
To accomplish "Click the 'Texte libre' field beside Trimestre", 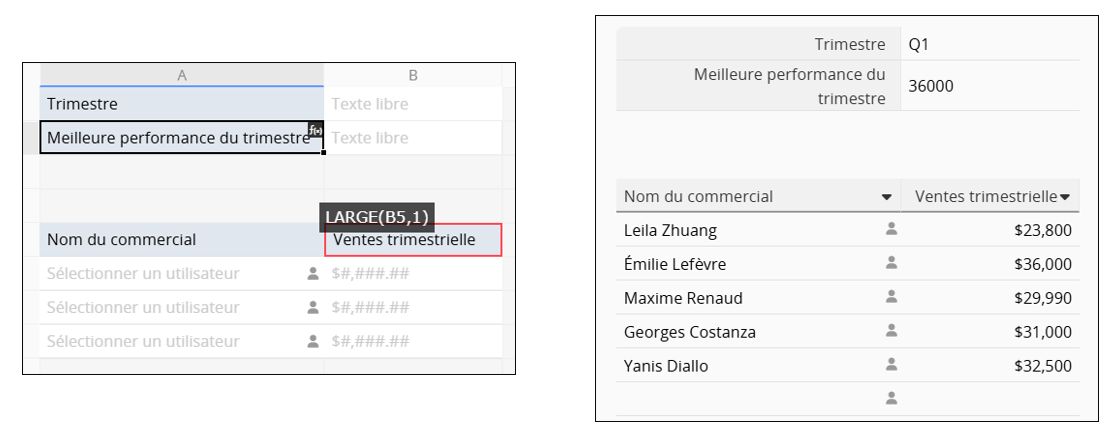I will [412, 104].
